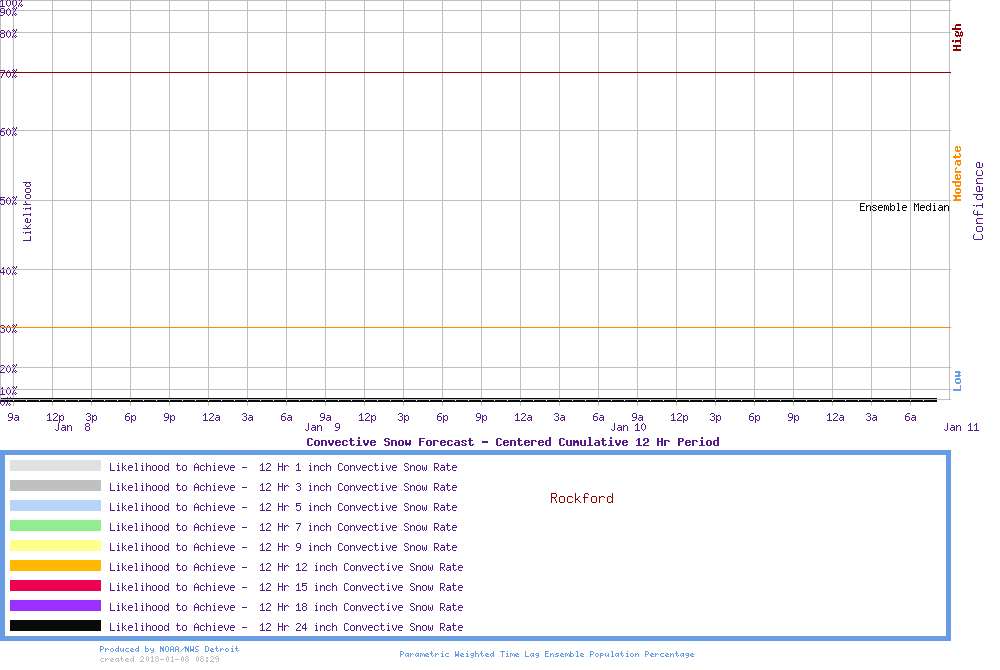Pick the red 15 inch legend swatch
1000x670 pixels.
[55, 586]
